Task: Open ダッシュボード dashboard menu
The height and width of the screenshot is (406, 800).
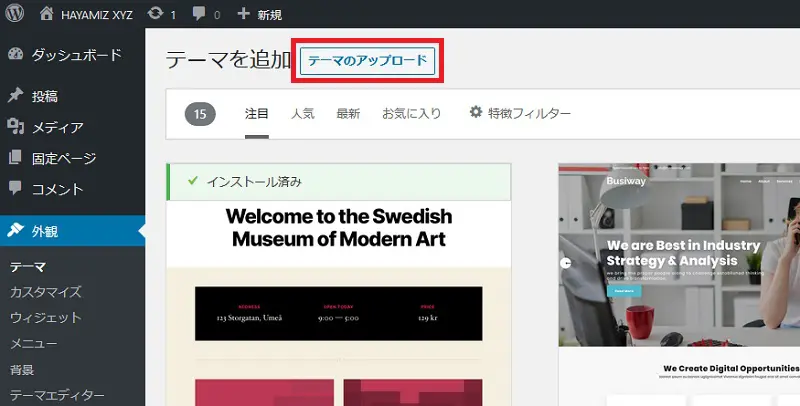Action: (76, 55)
